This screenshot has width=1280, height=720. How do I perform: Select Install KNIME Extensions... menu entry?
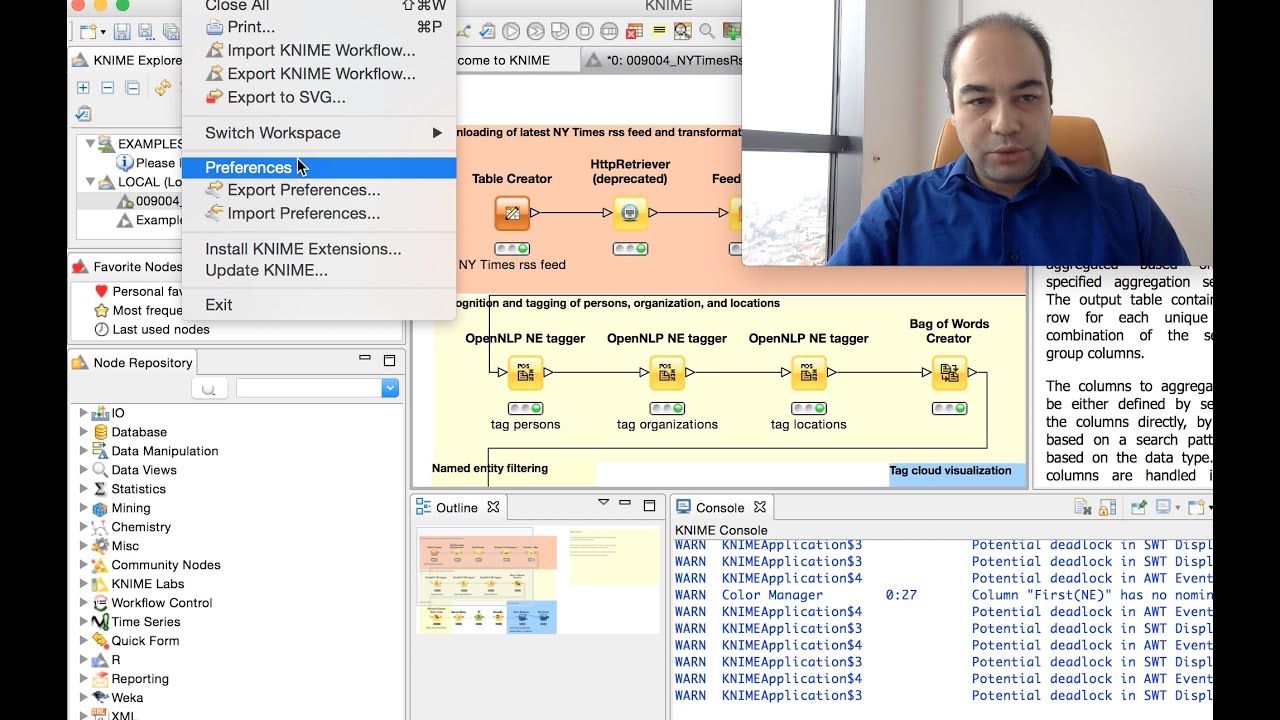tap(319, 249)
